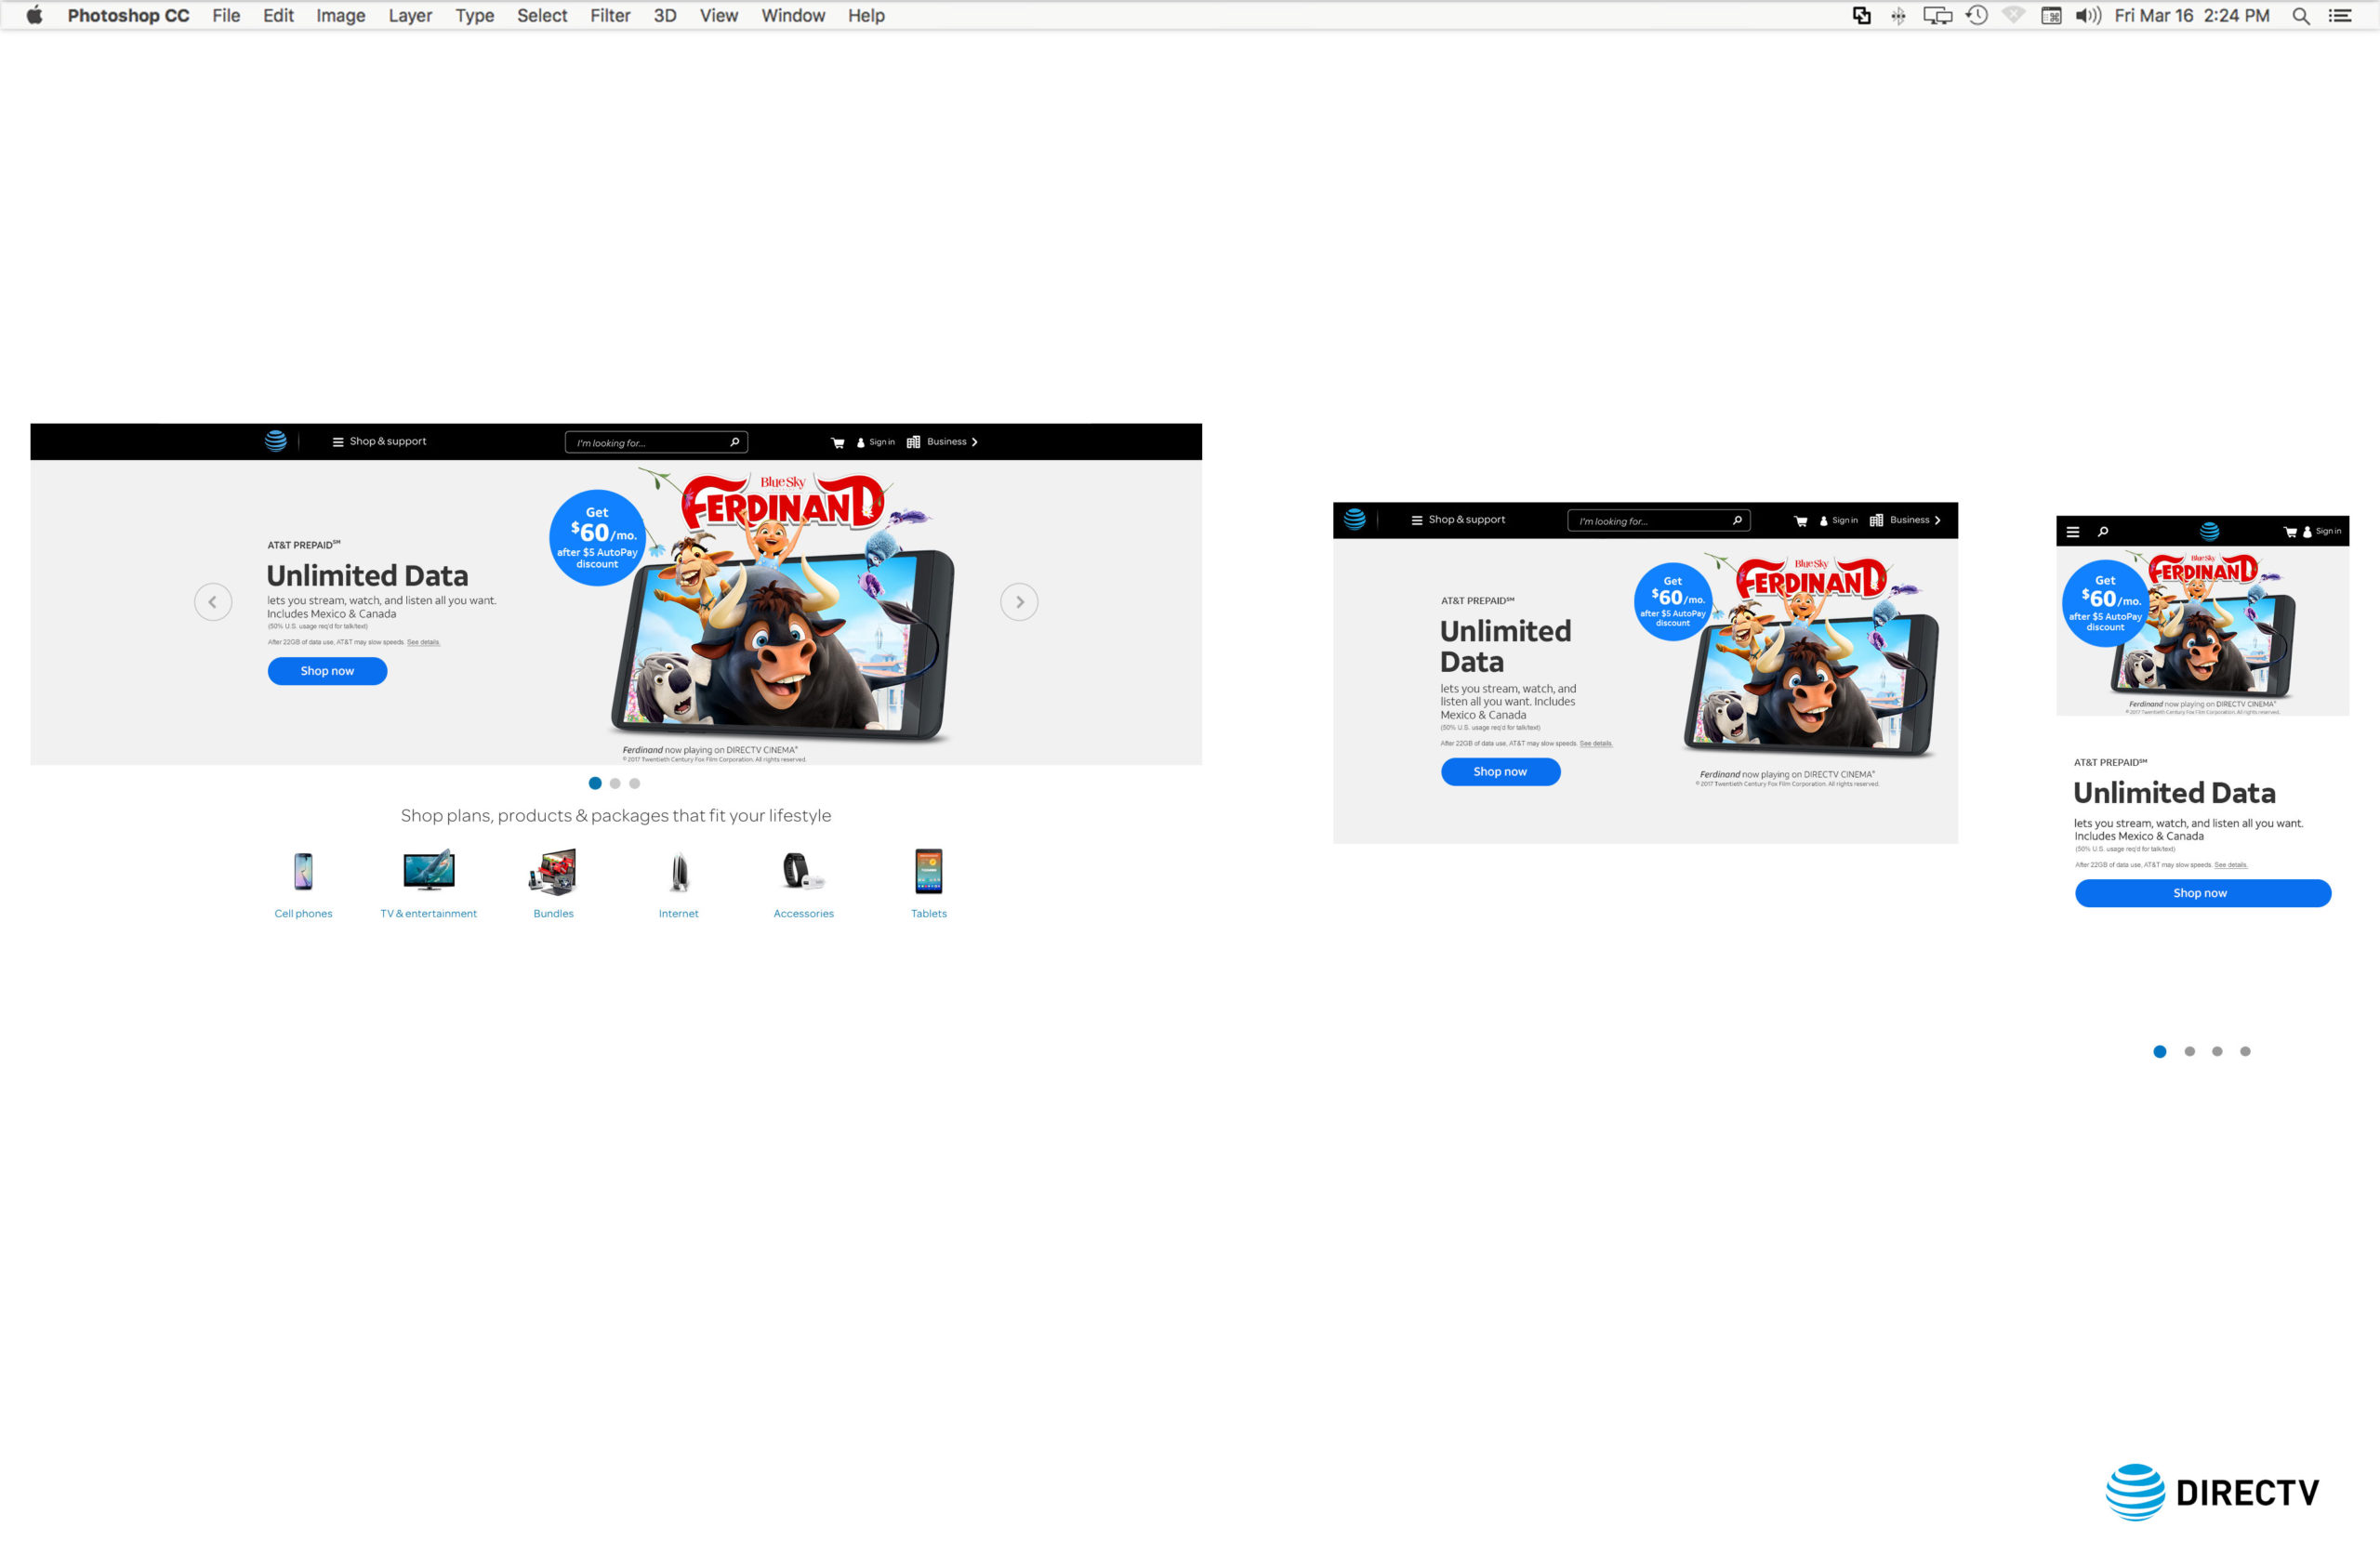
Task: Click search field in tablet mockup
Action: [x=1658, y=520]
